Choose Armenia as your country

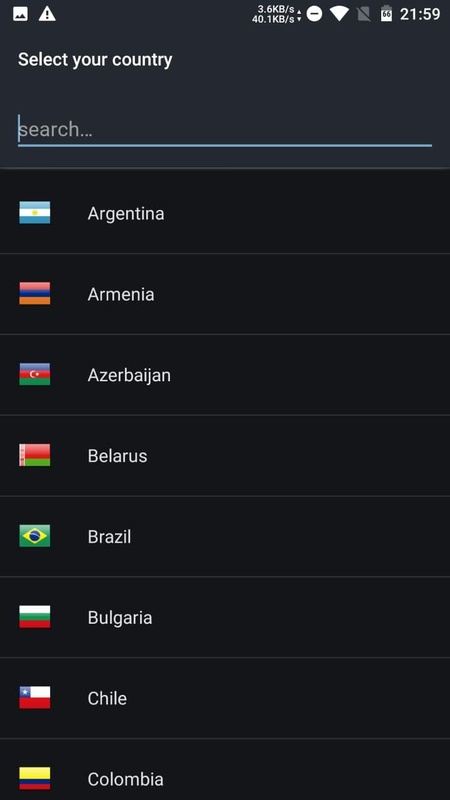225,294
